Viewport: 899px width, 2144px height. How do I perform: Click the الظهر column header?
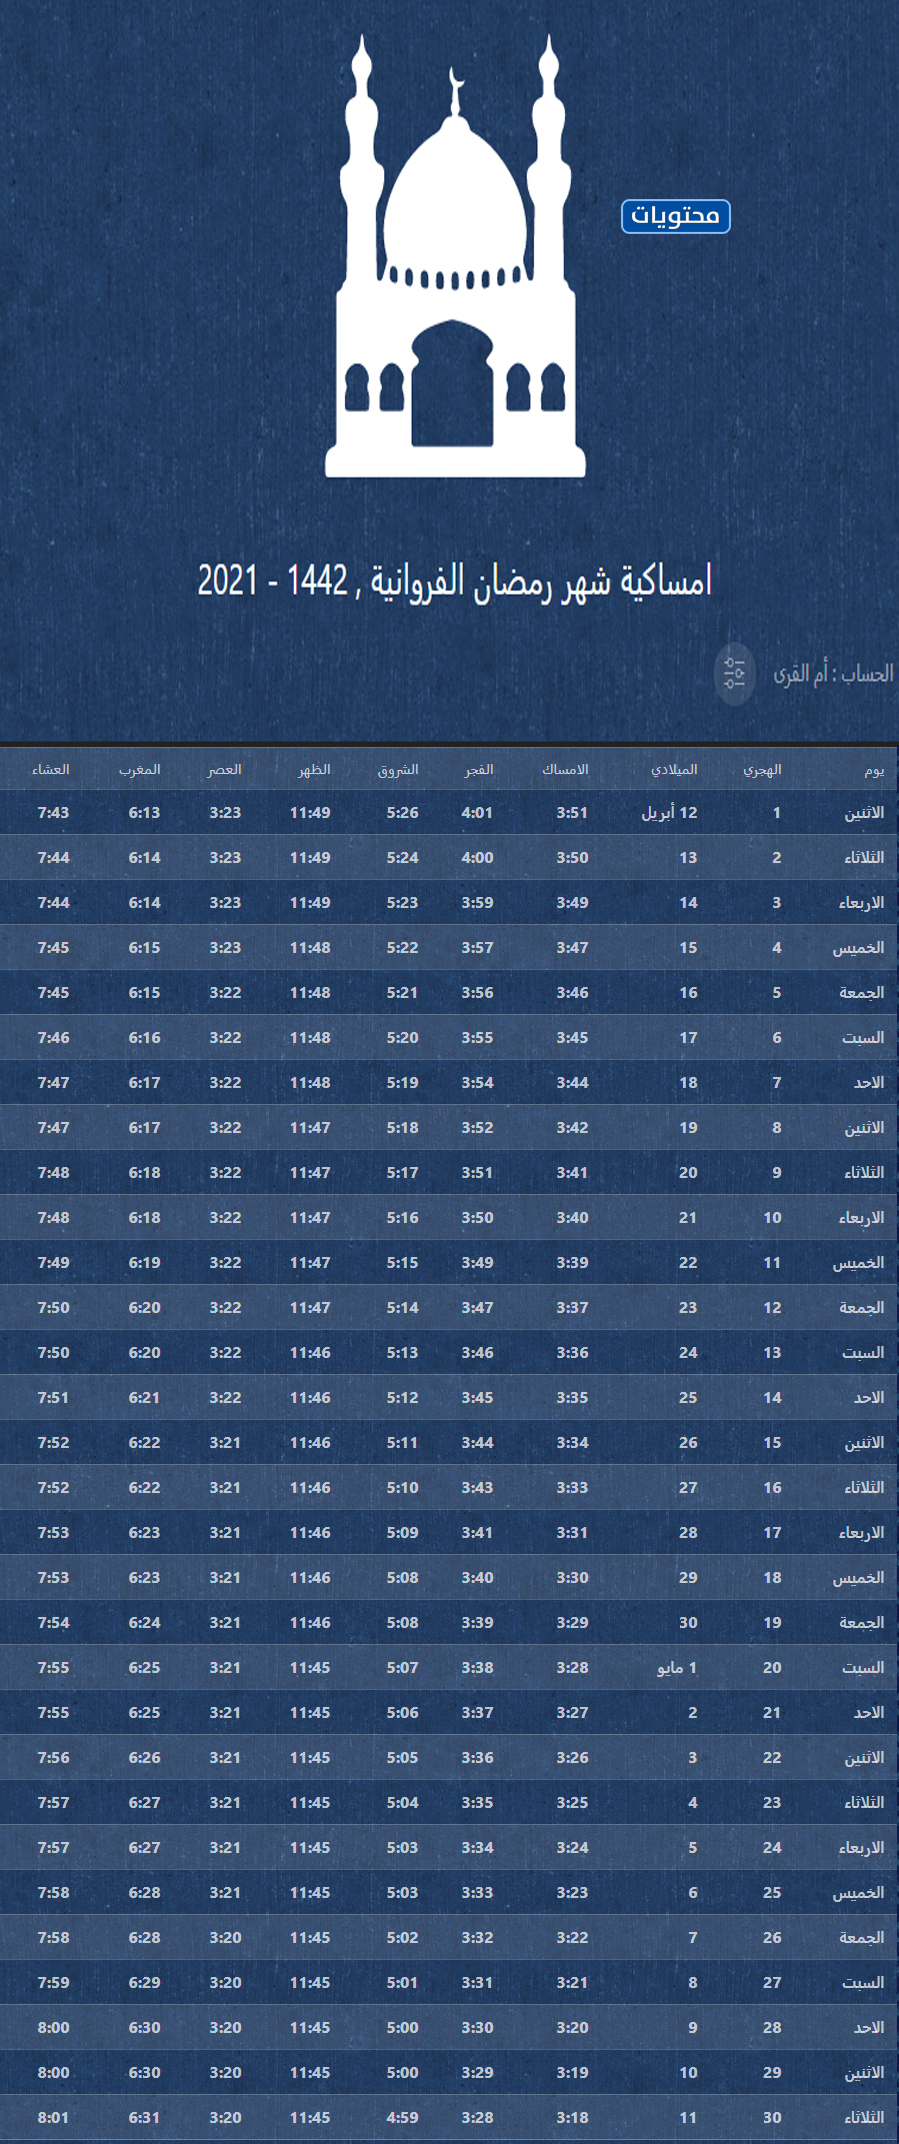click(314, 769)
